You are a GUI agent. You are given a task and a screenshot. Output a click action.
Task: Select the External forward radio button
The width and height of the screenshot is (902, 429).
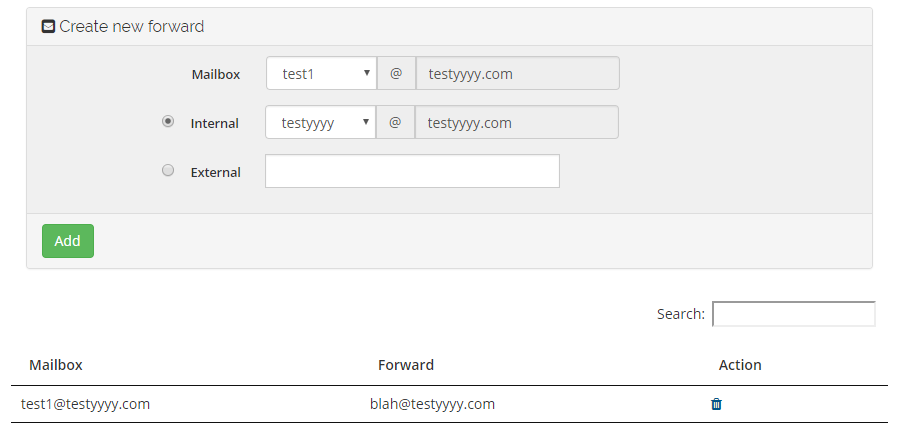tap(168, 171)
